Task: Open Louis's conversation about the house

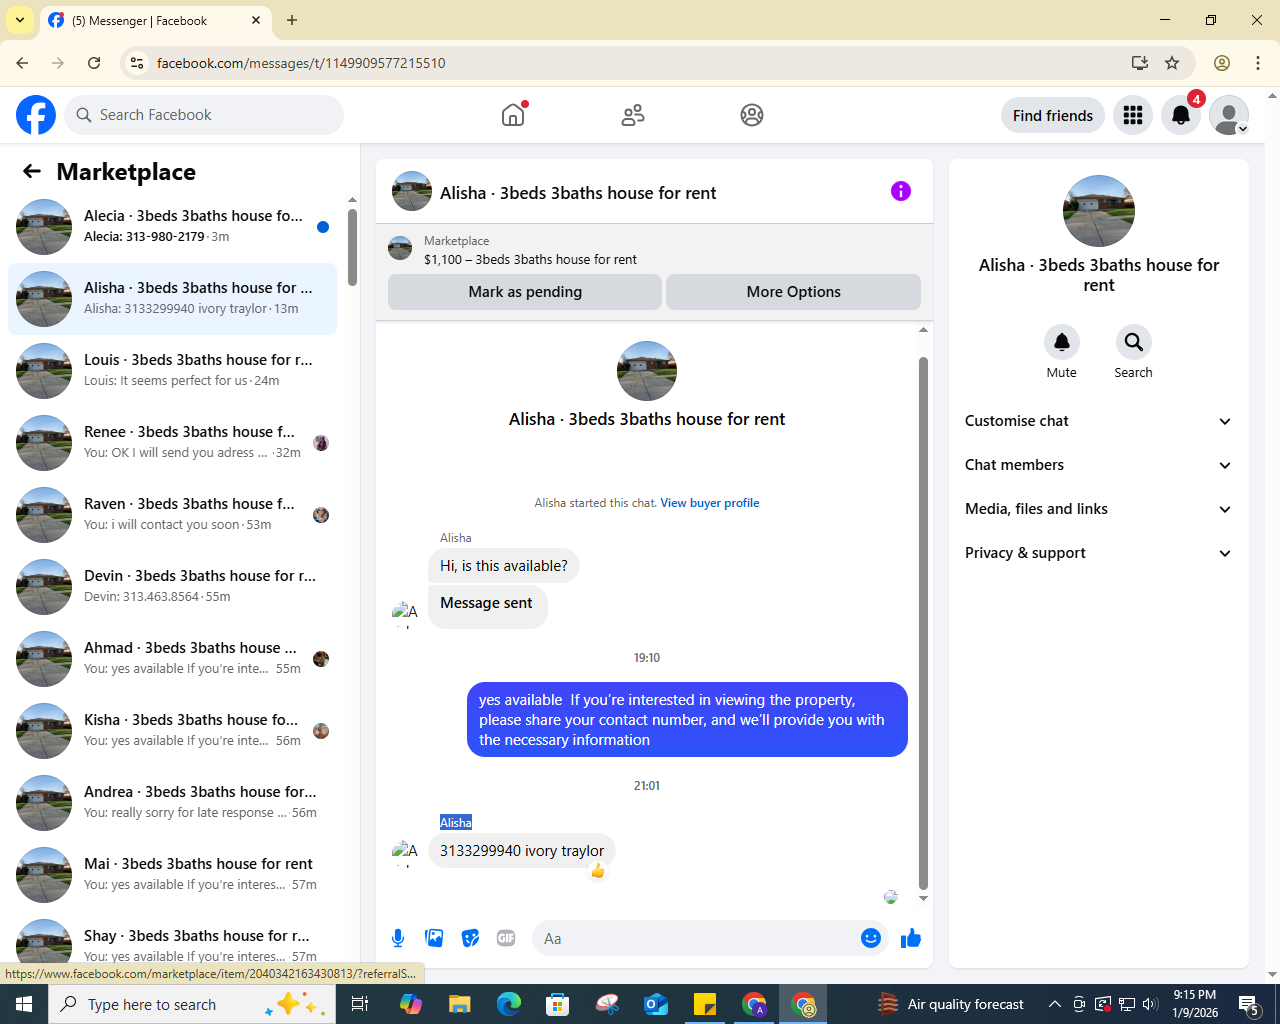Action: pyautogui.click(x=172, y=371)
